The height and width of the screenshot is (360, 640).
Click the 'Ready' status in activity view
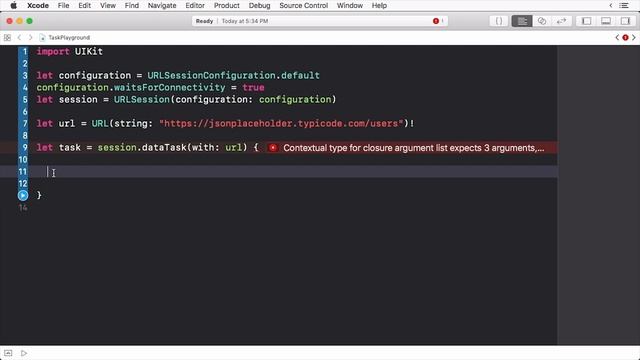click(x=204, y=21)
